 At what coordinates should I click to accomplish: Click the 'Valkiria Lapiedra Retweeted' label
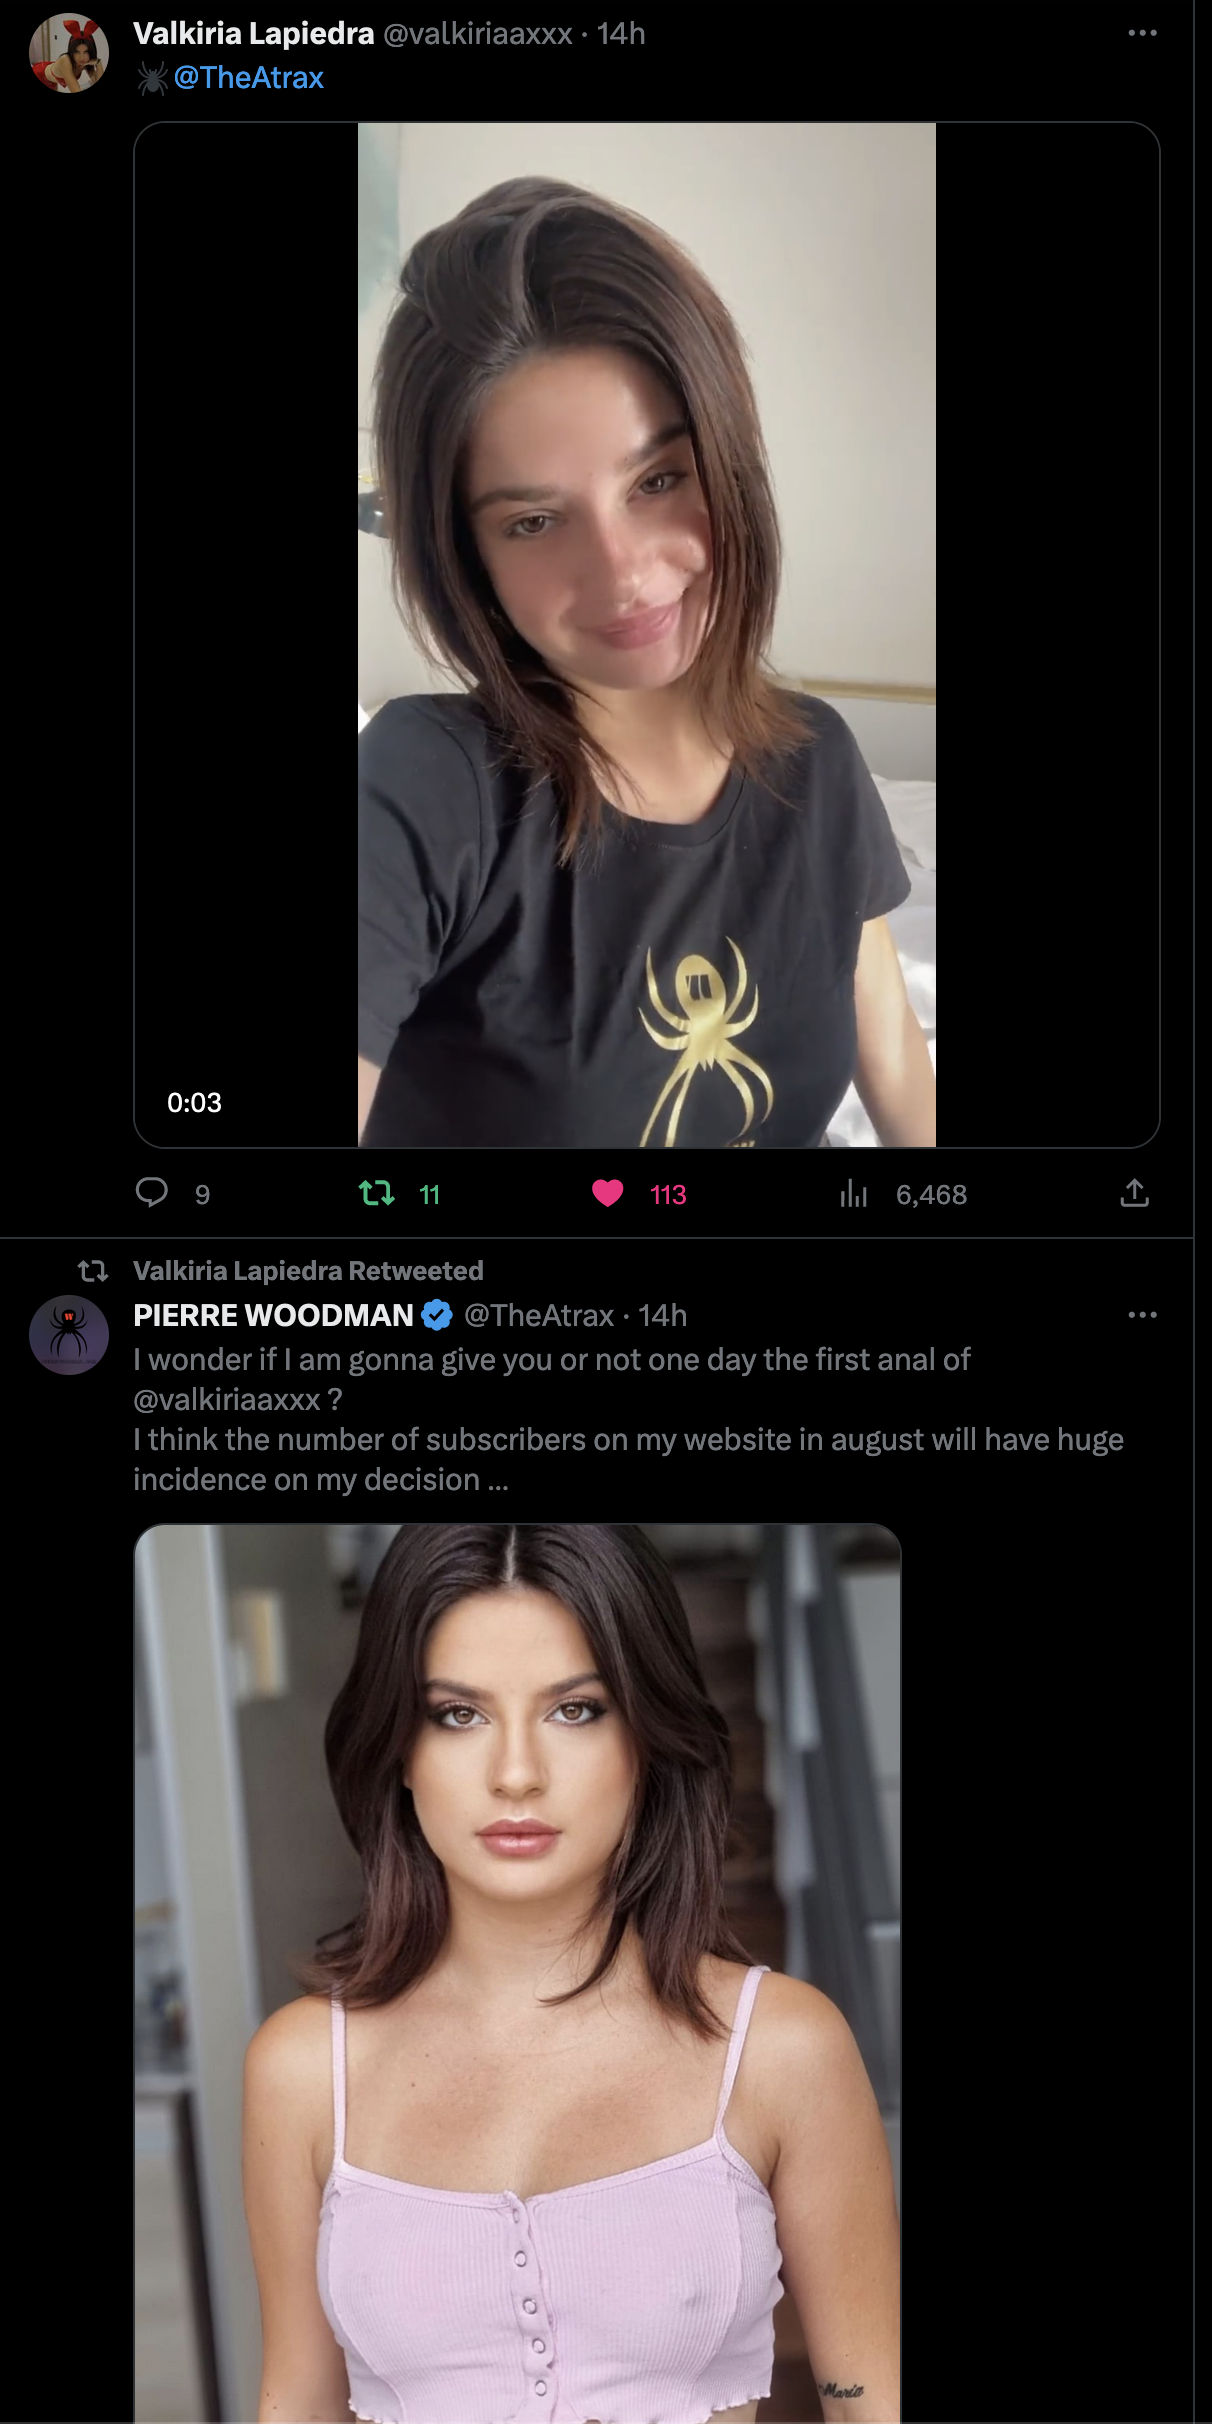coord(308,1271)
